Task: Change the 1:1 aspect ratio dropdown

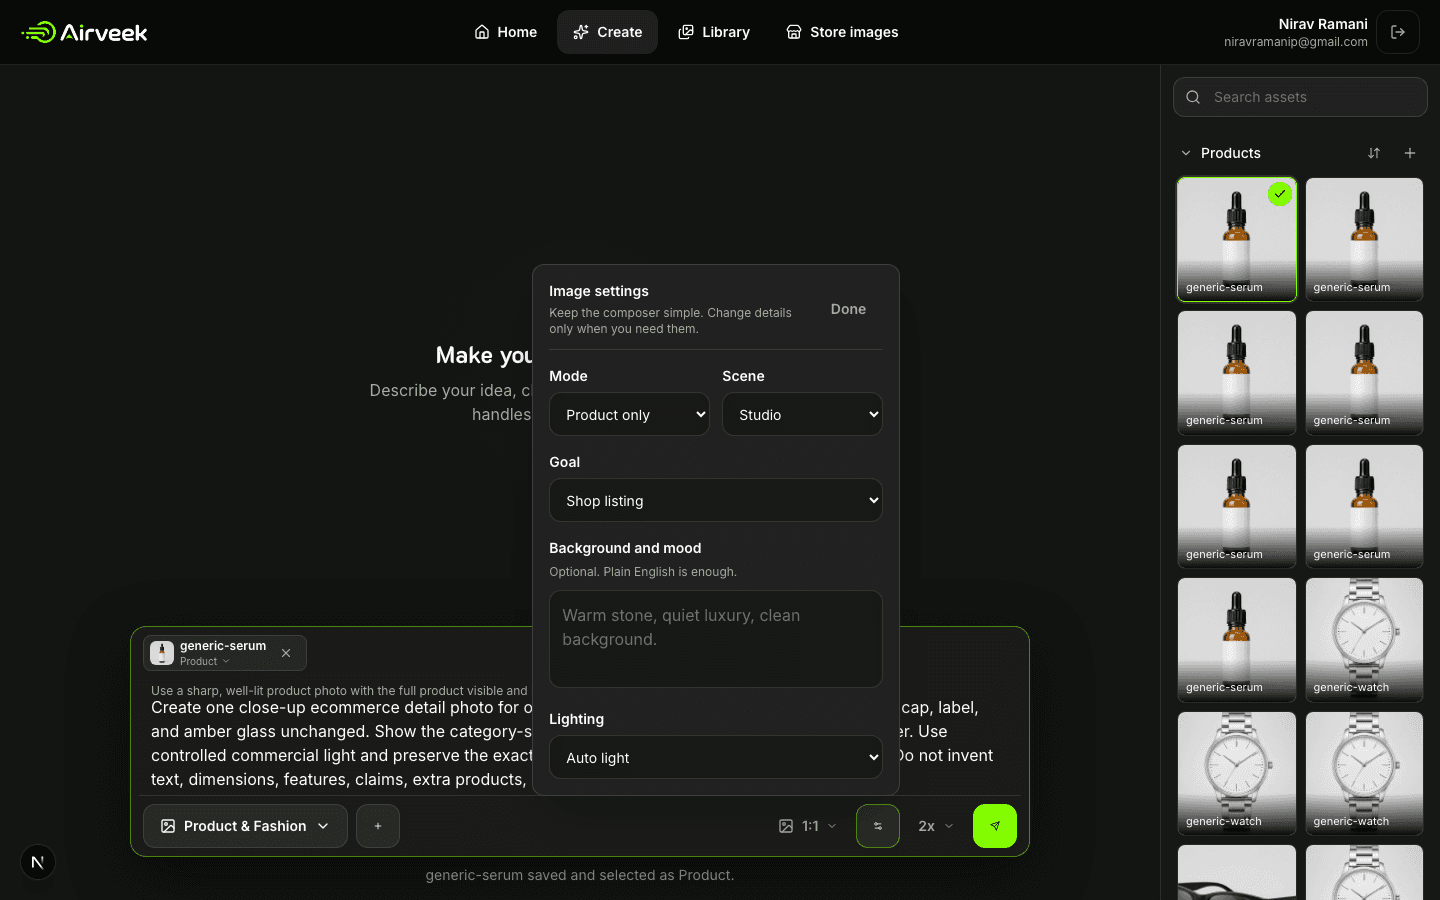Action: click(x=808, y=826)
